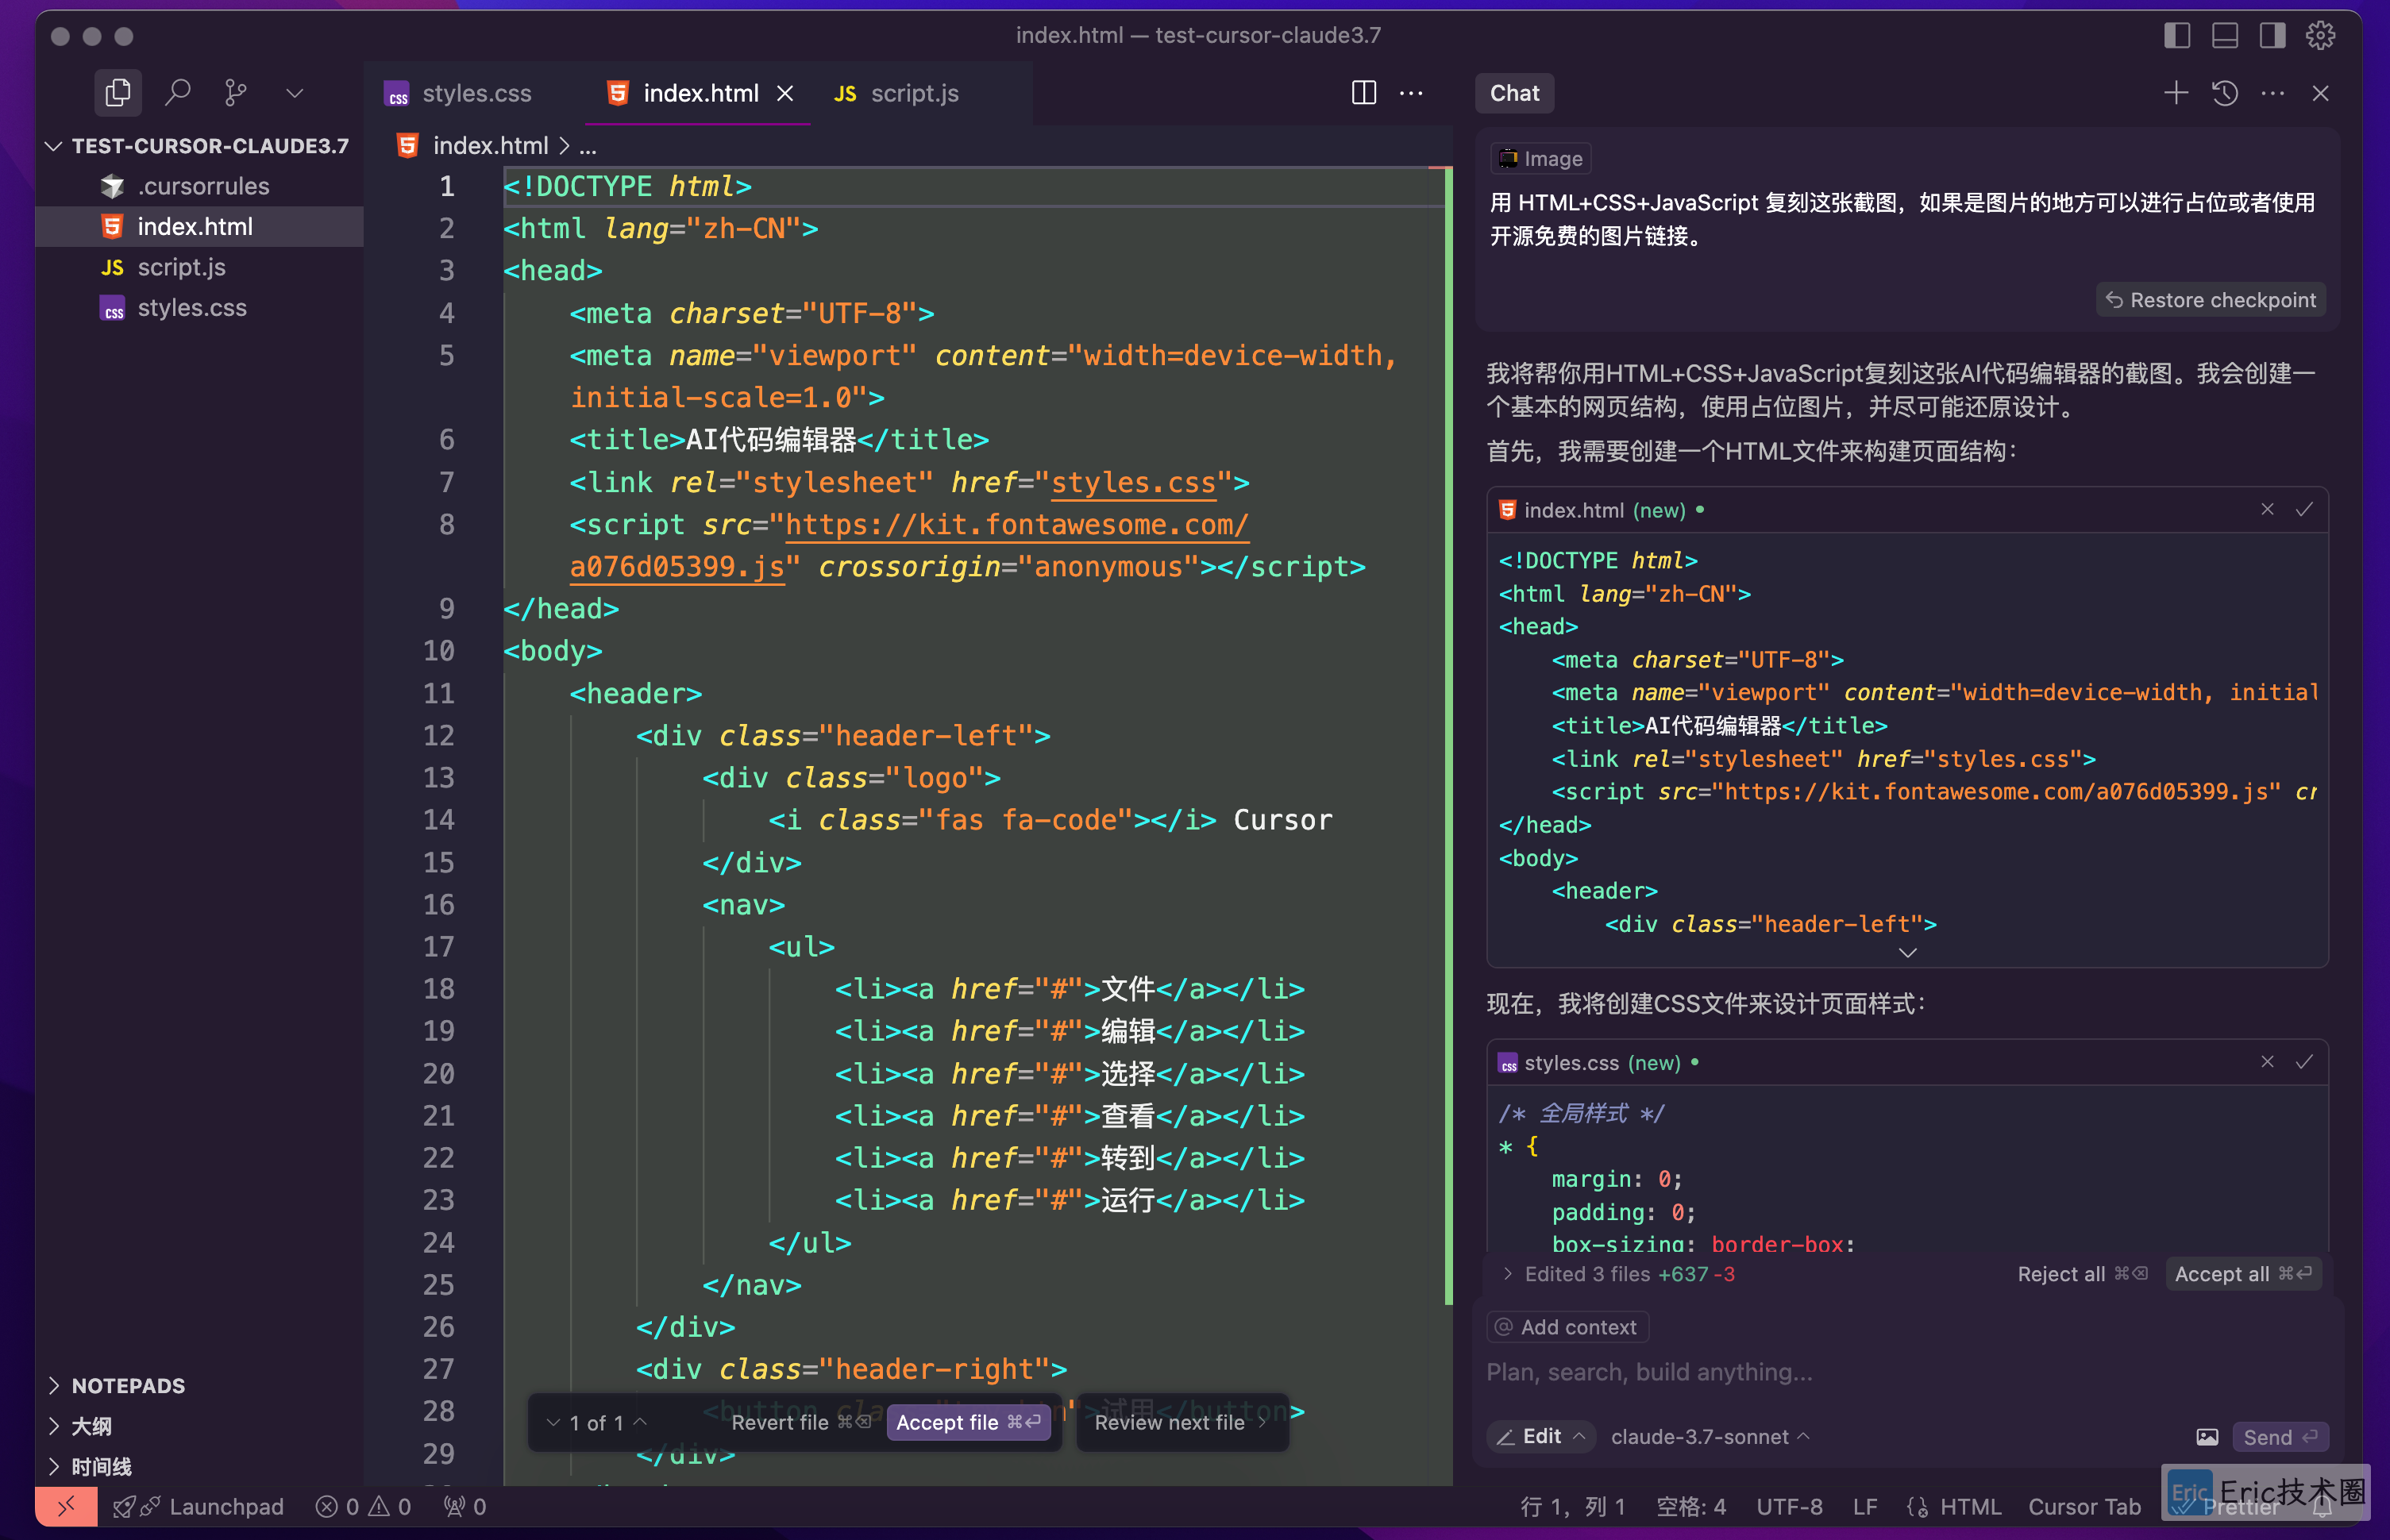This screenshot has width=2390, height=1540.
Task: Open errors and warnings status indicator
Action: click(363, 1506)
